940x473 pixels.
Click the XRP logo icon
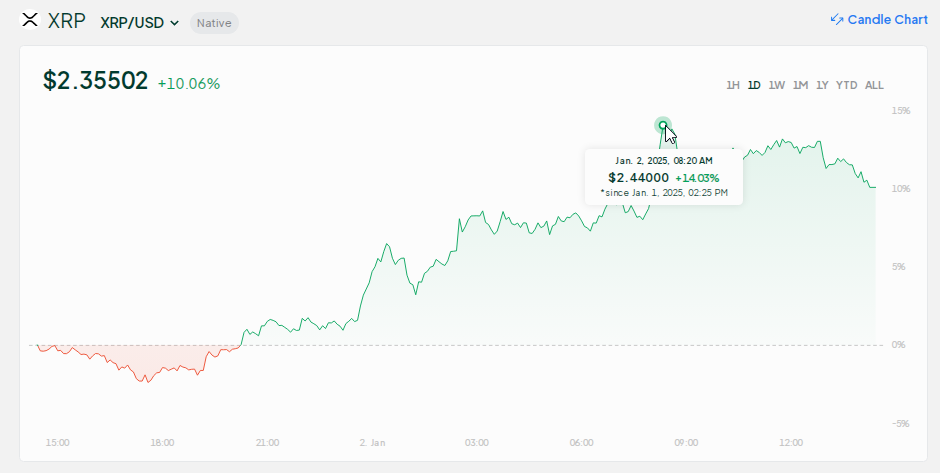coord(30,21)
